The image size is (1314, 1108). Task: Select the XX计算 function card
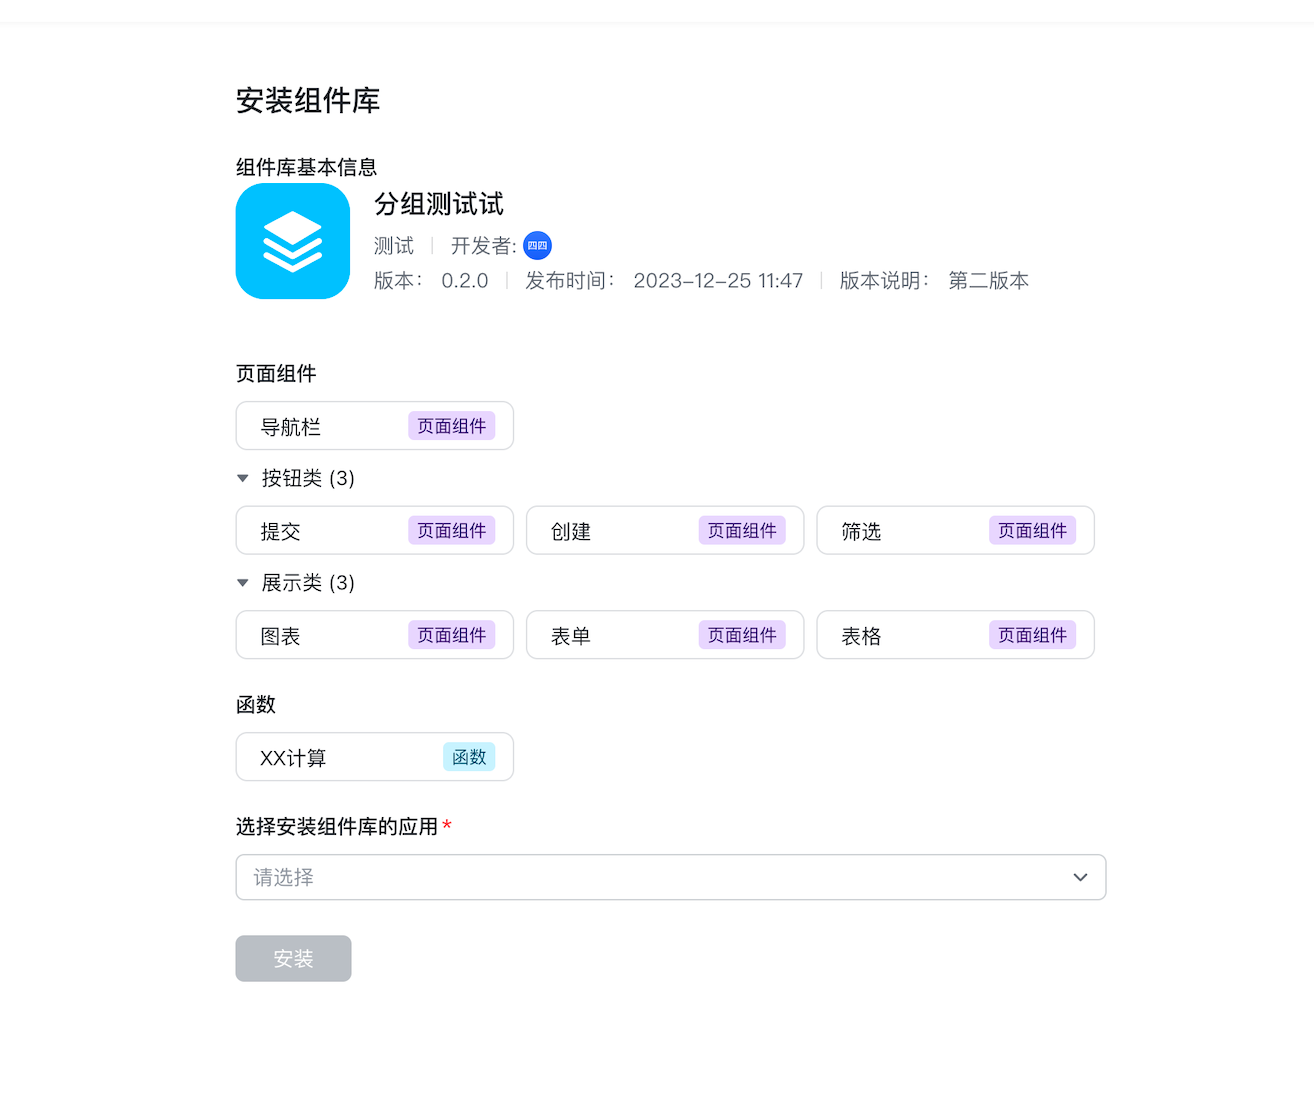375,757
